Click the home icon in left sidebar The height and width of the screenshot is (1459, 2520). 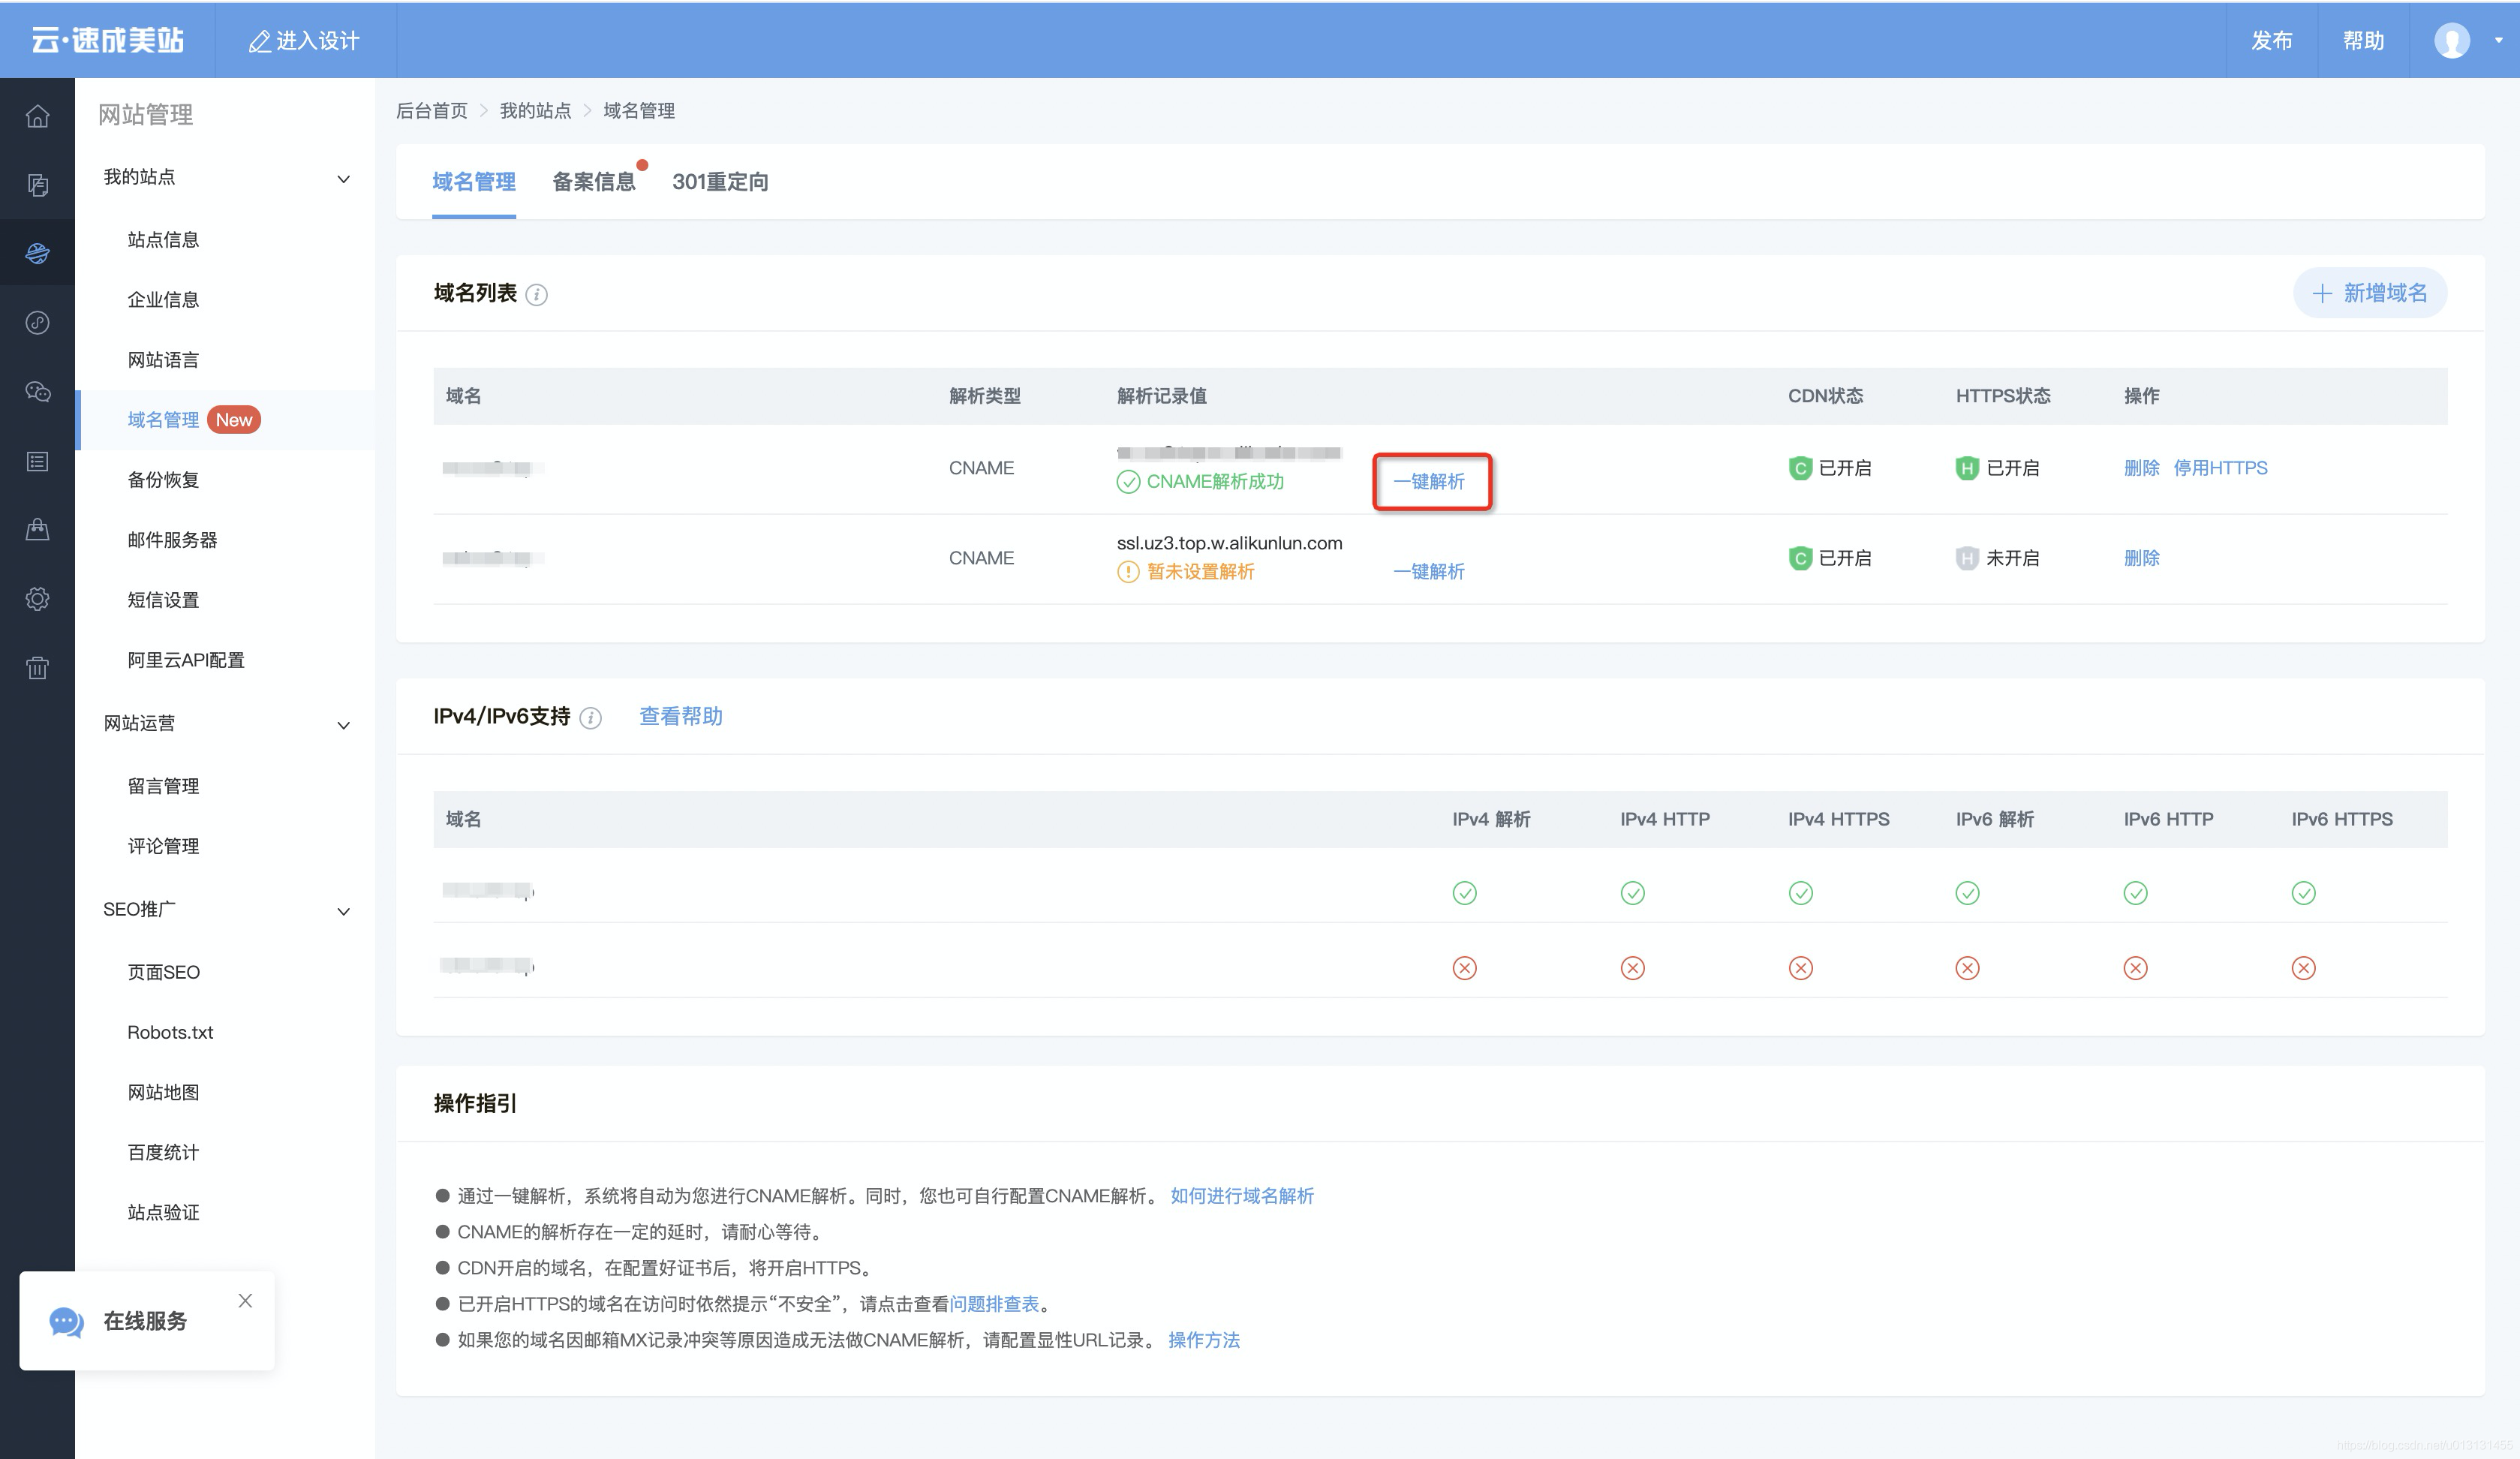pos(37,116)
